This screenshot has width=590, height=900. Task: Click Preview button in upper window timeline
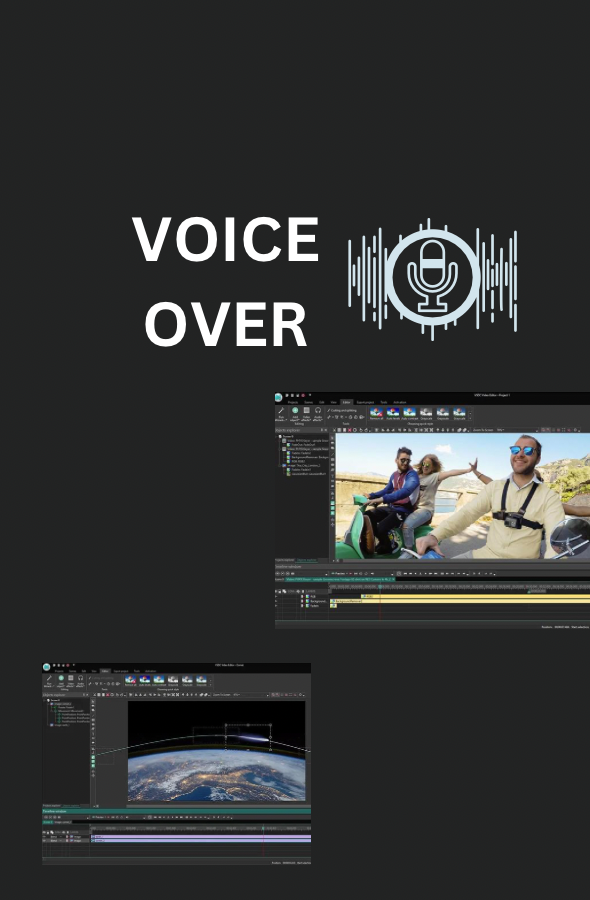(x=338, y=573)
